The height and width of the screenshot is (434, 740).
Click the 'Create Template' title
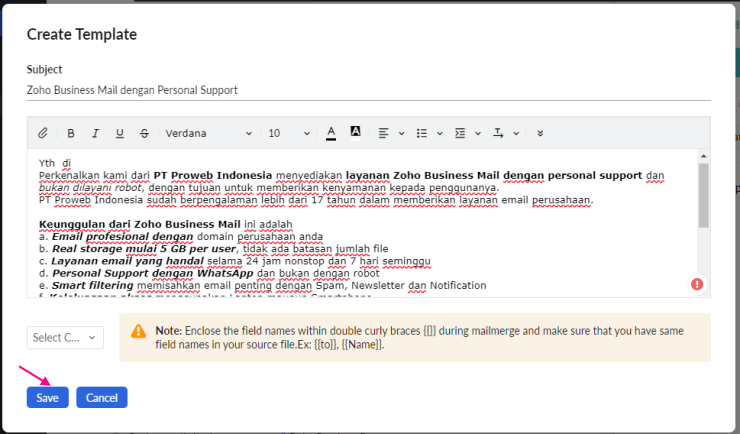(82, 34)
